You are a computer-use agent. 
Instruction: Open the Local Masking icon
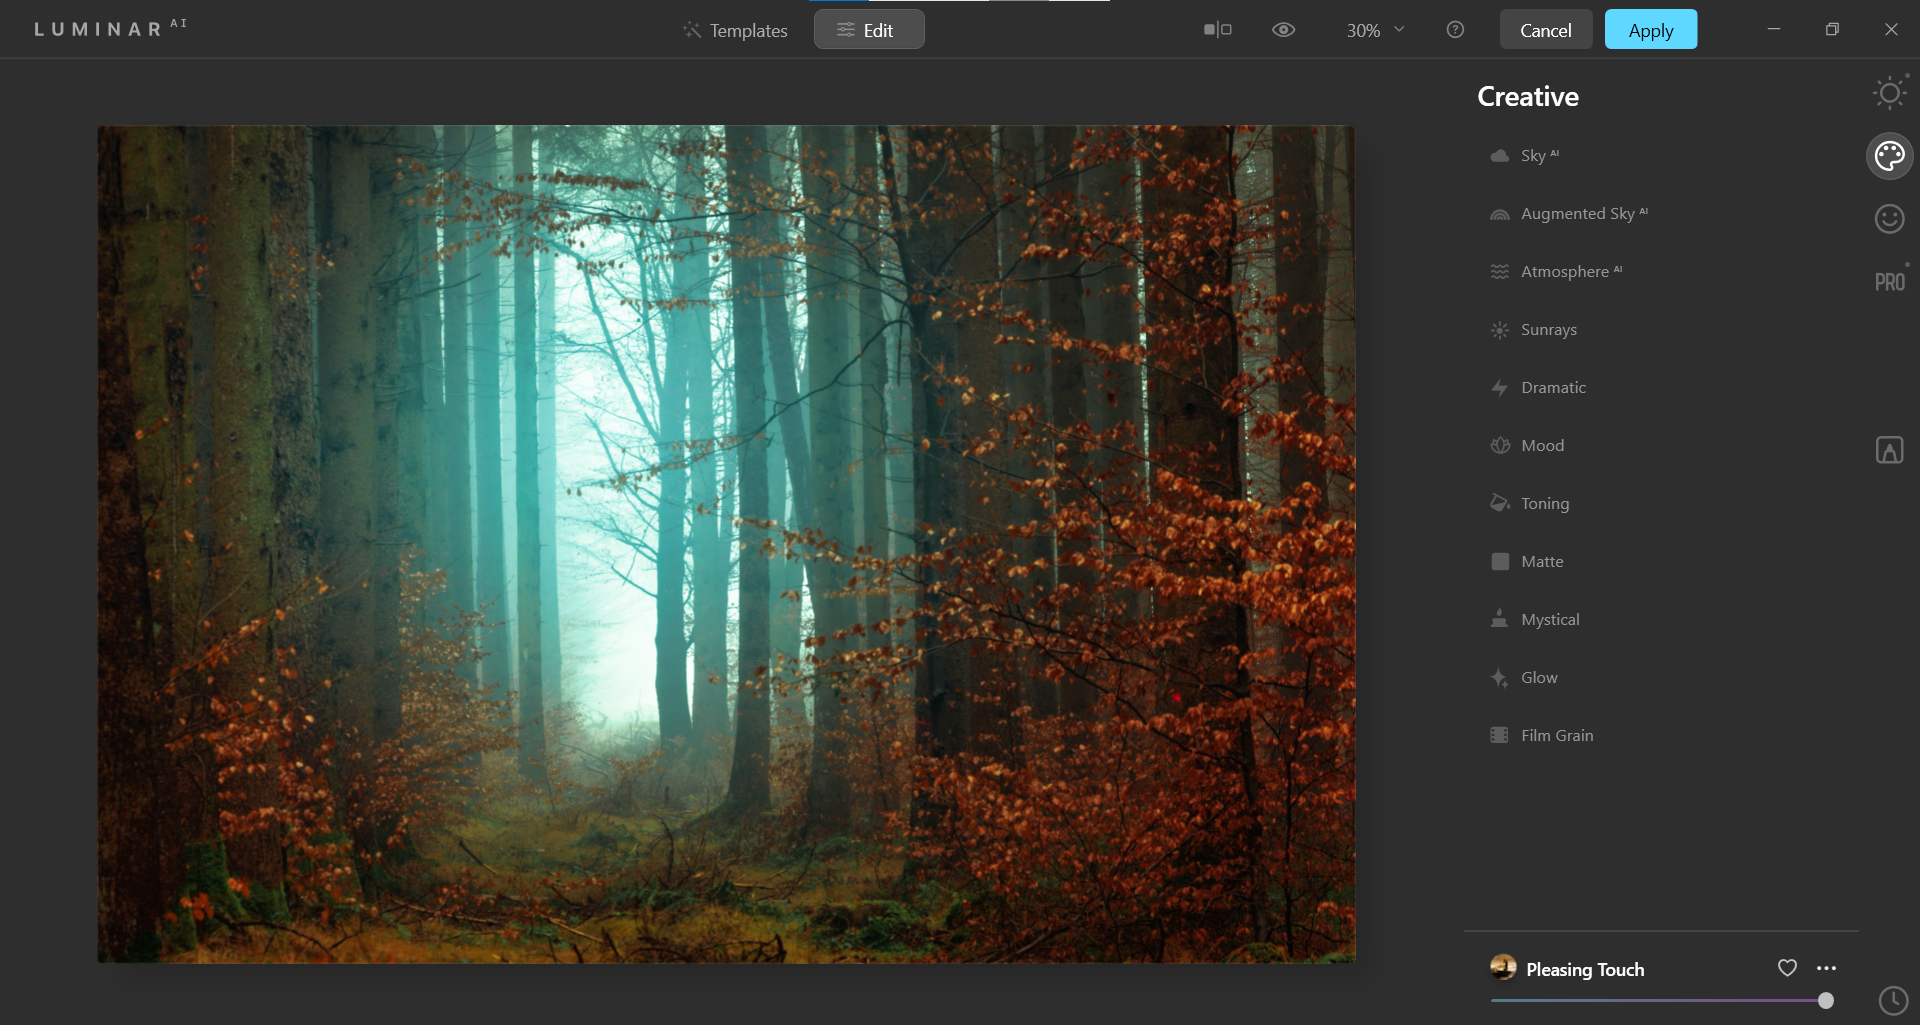click(x=1889, y=450)
